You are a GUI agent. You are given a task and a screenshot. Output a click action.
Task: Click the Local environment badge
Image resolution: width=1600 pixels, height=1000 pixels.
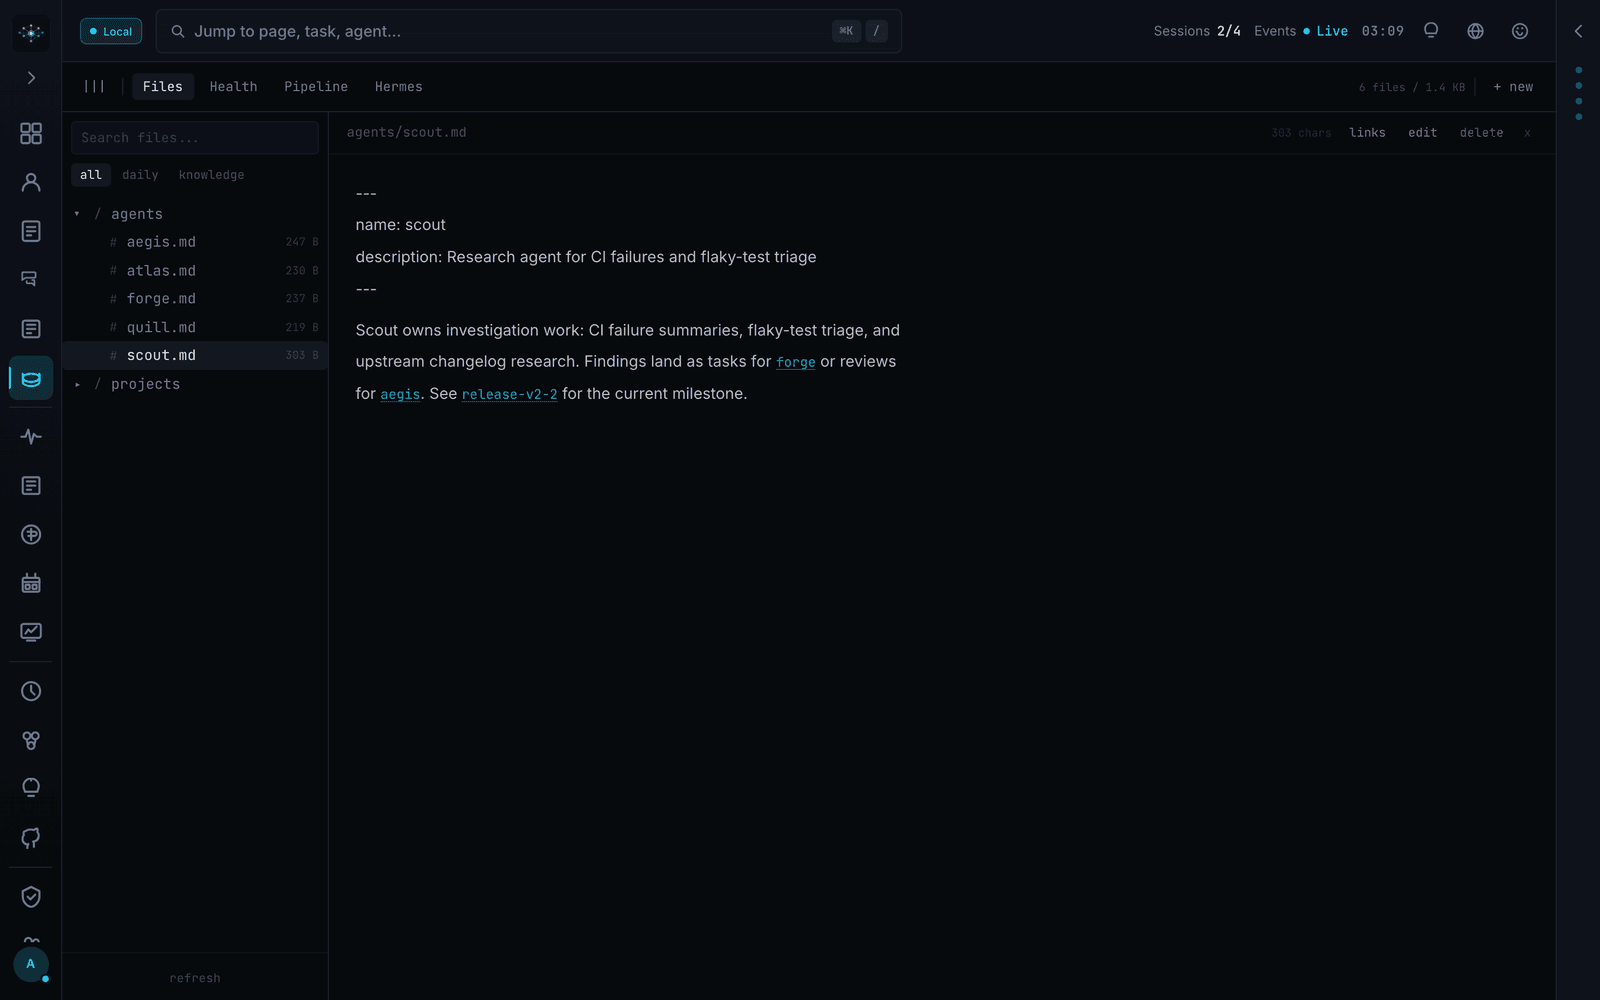(111, 31)
